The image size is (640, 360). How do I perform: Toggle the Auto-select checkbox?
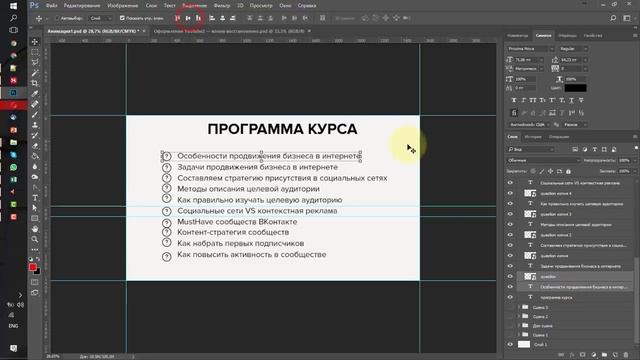click(x=57, y=18)
